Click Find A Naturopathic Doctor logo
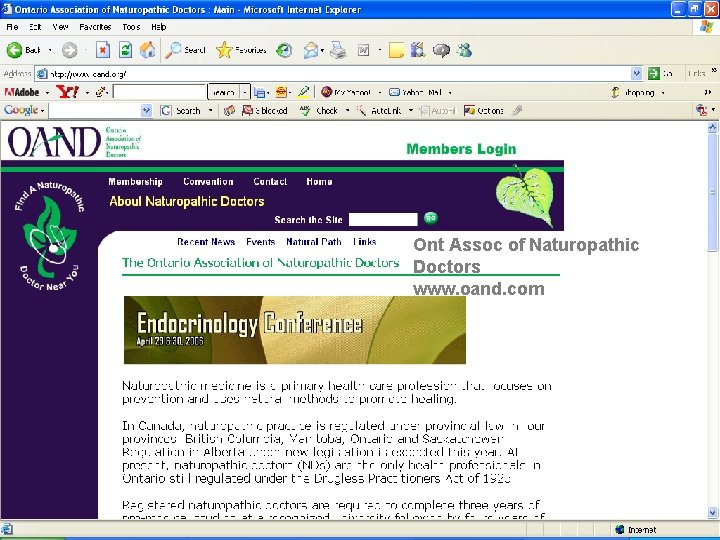The width and height of the screenshot is (720, 540). pyautogui.click(x=50, y=236)
